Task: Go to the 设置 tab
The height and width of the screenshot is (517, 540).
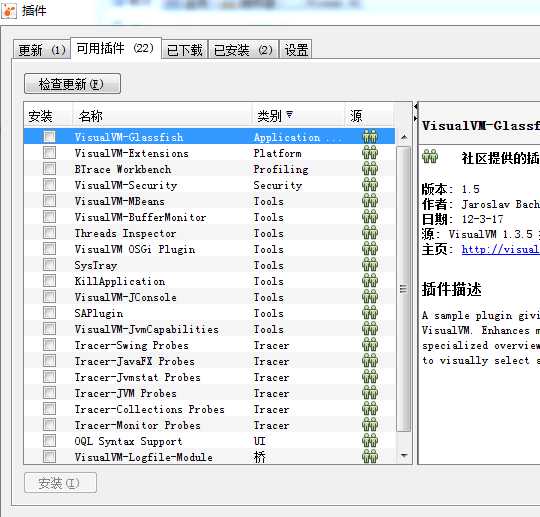Action: pos(296,50)
